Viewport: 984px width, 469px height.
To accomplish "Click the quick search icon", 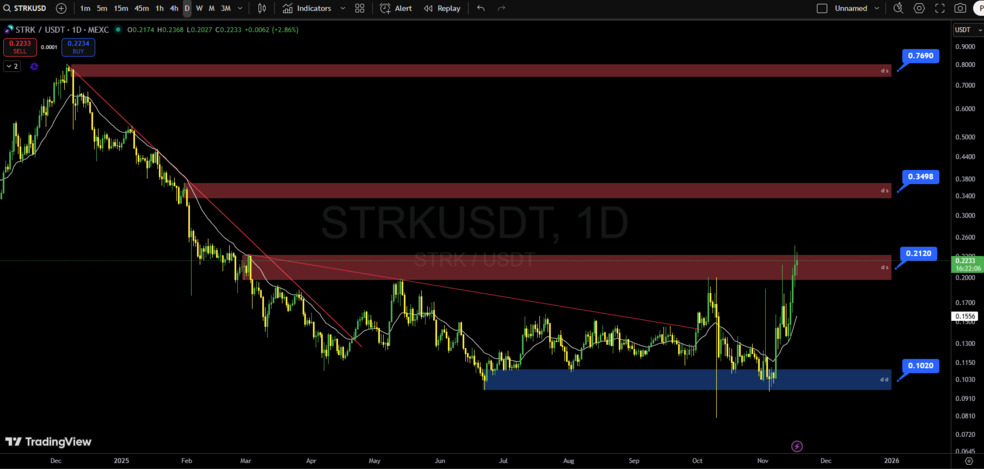I will tap(898, 8).
